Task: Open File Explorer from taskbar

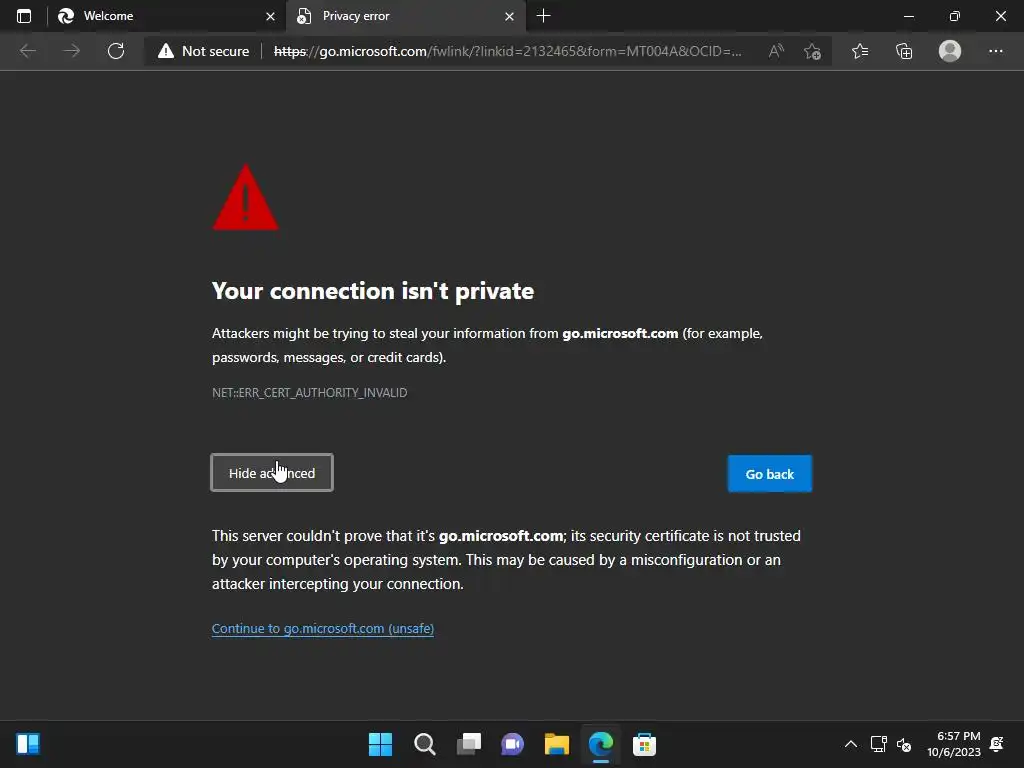Action: pyautogui.click(x=556, y=744)
